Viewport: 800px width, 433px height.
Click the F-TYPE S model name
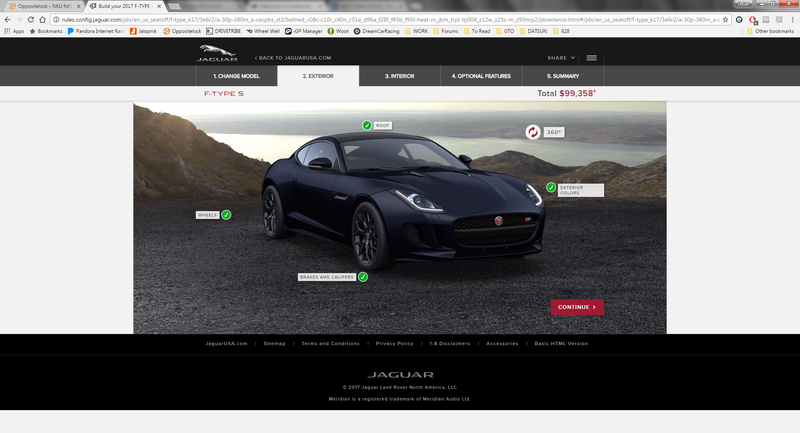click(224, 94)
